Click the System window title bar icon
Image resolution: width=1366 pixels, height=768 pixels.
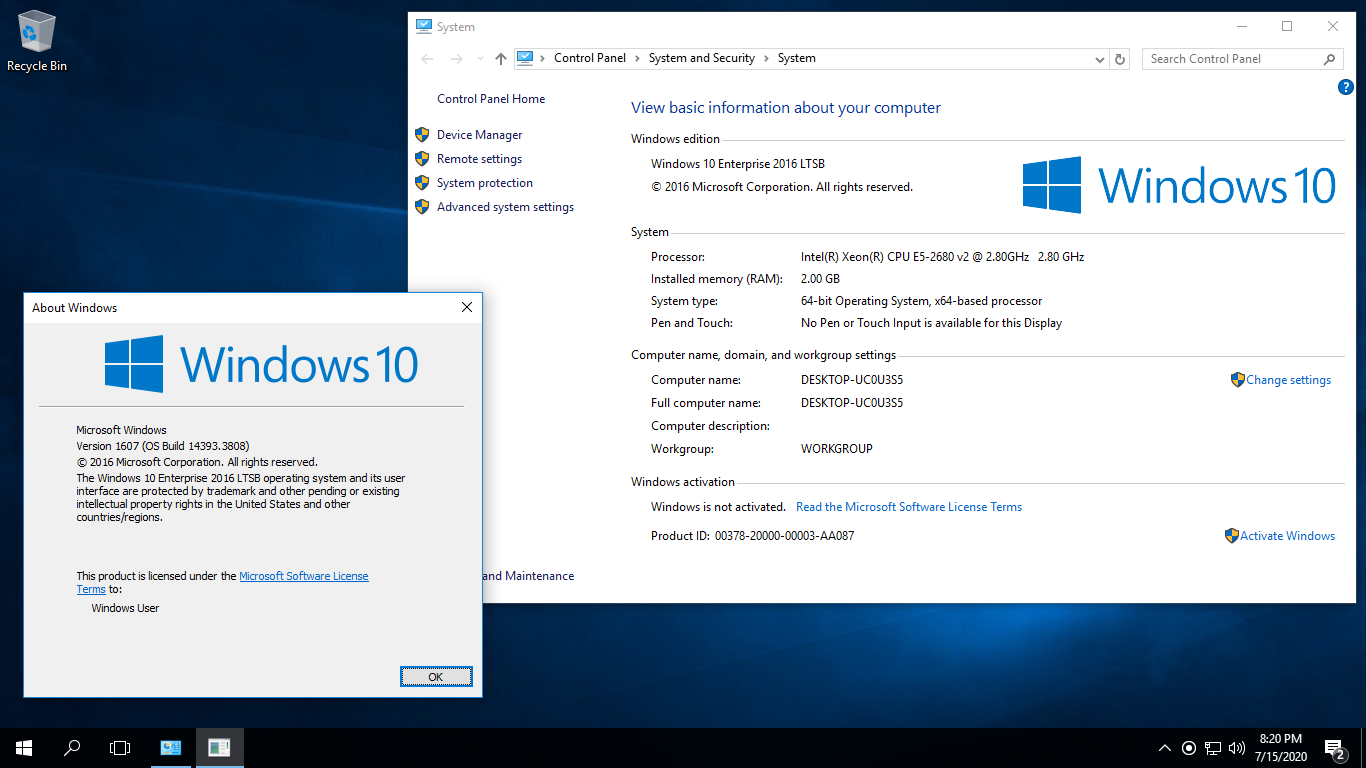(x=424, y=27)
